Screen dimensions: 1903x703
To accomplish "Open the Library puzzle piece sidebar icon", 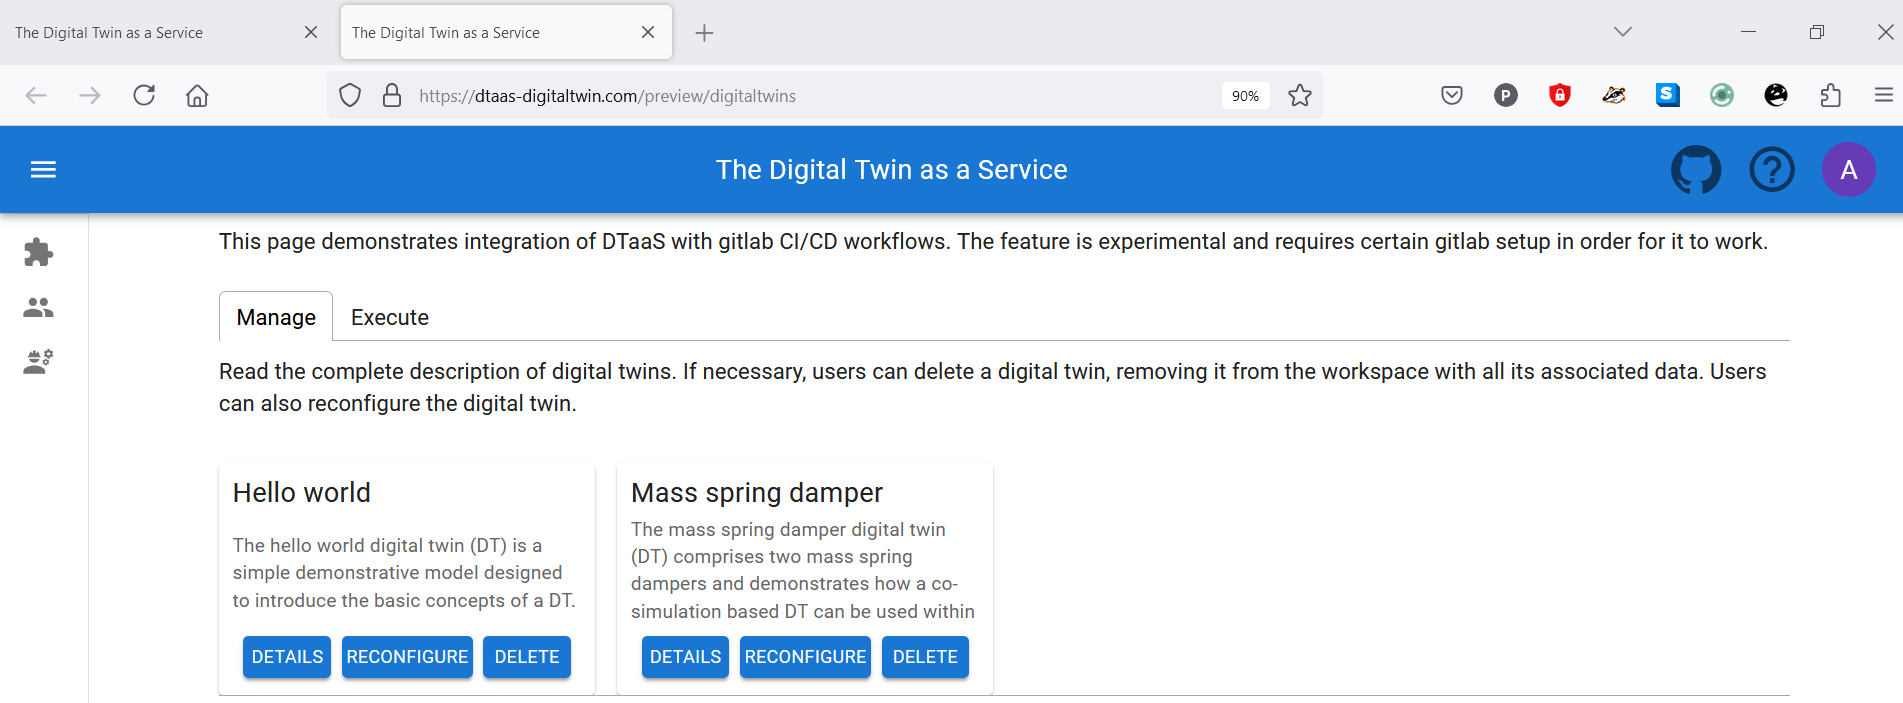I will pyautogui.click(x=39, y=252).
